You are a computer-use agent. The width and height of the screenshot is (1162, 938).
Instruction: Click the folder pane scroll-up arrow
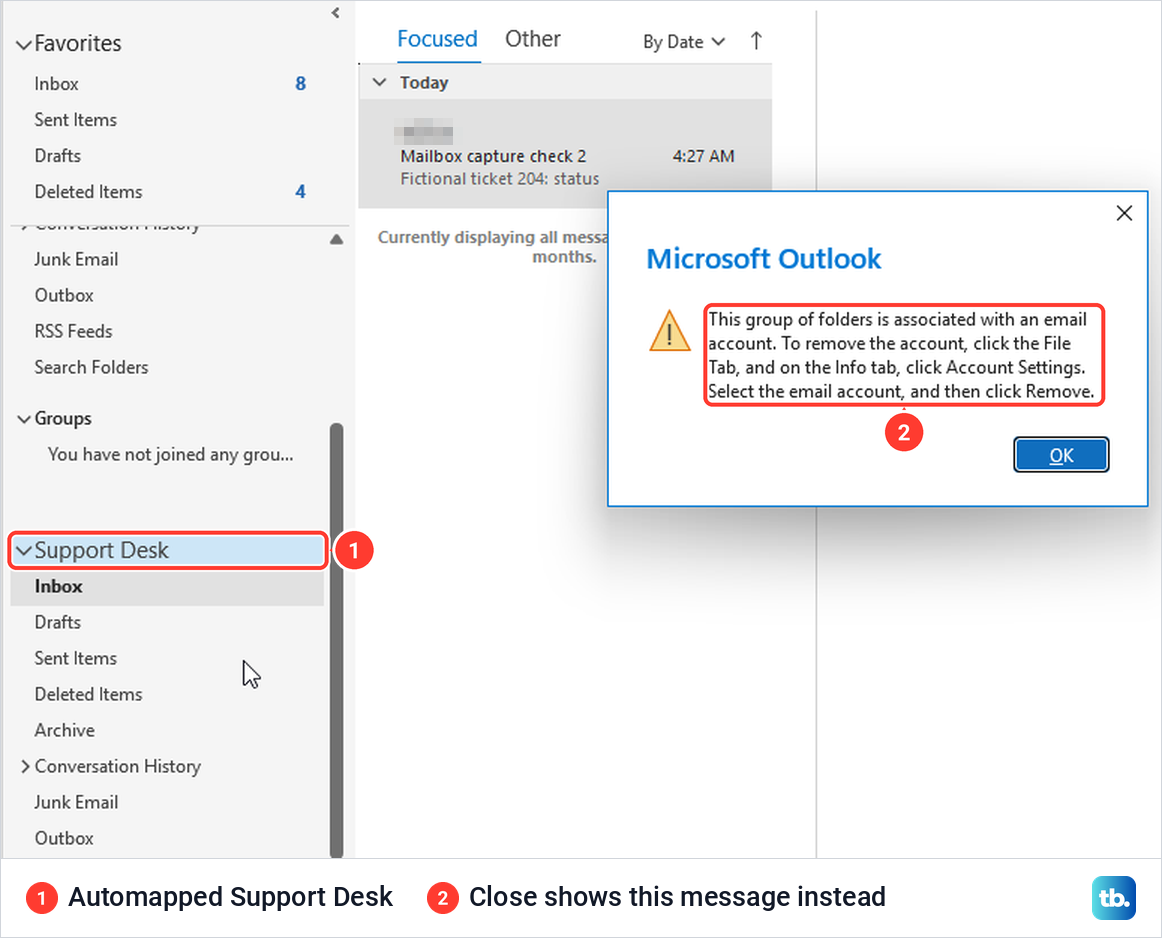coord(336,239)
